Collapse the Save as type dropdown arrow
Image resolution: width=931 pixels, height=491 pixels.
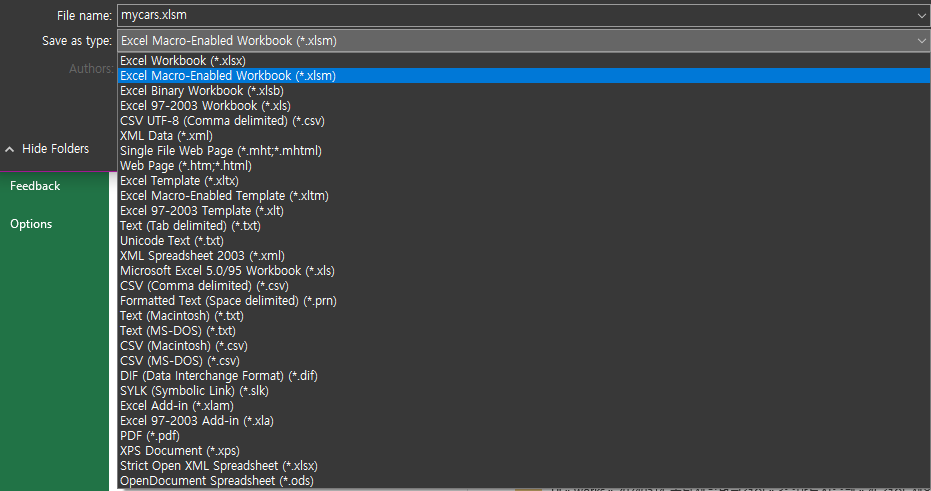pyautogui.click(x=922, y=41)
